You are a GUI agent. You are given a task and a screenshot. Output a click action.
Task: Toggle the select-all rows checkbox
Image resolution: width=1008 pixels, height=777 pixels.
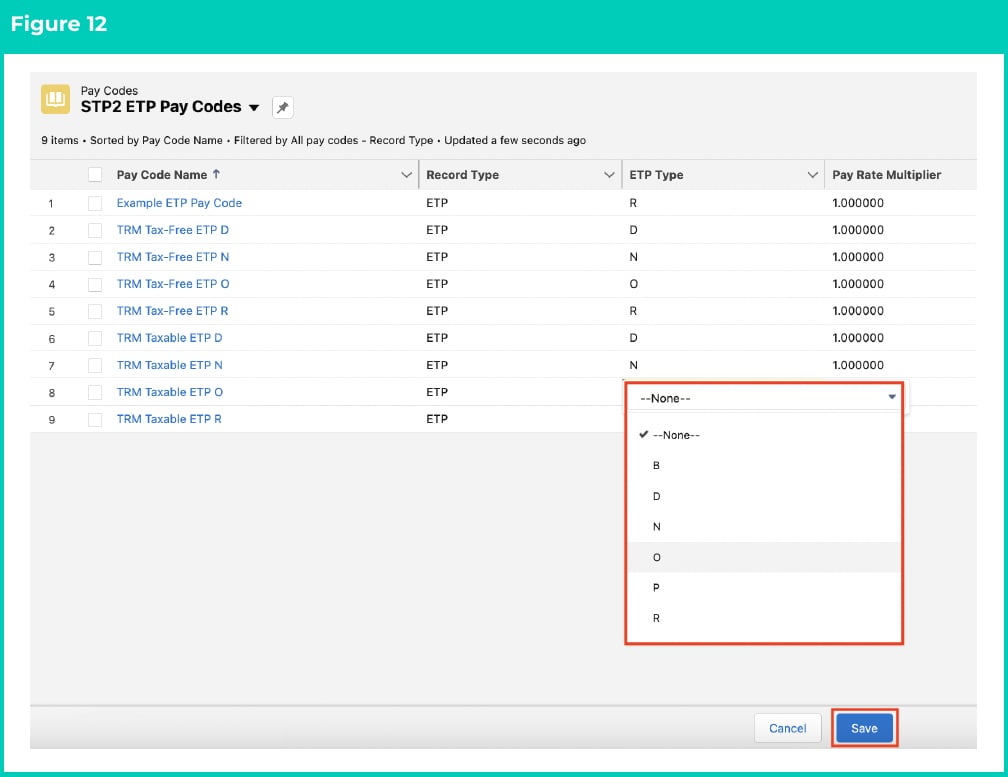click(95, 175)
